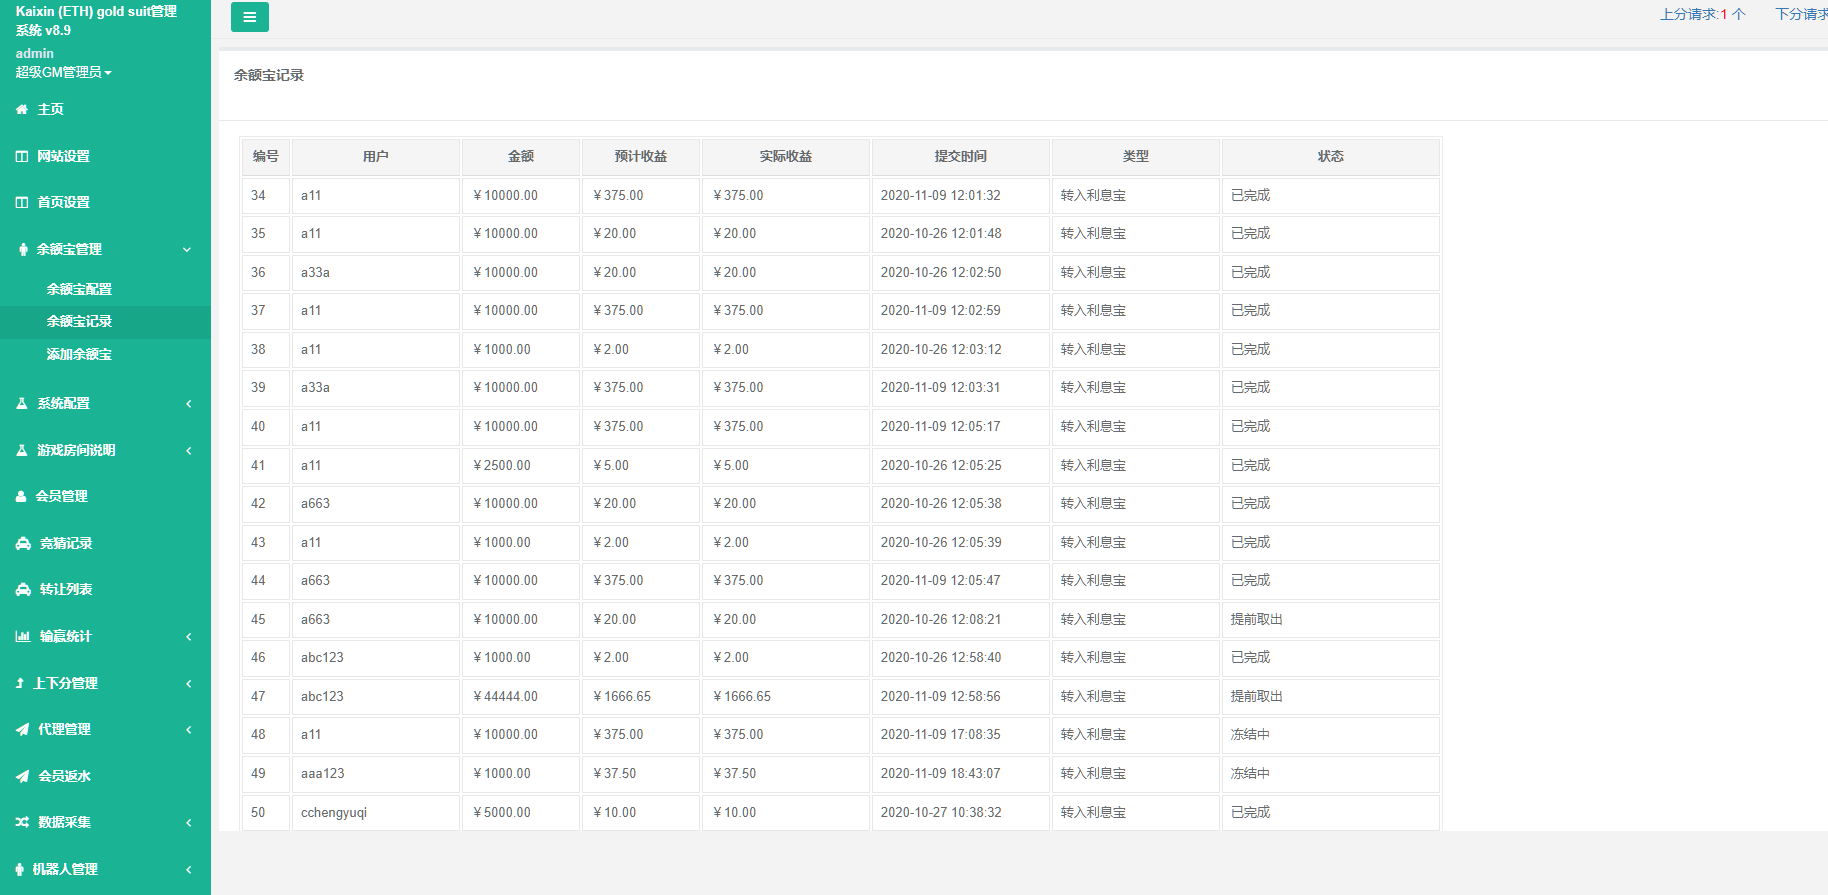Viewport: 1828px width, 895px height.
Task: Click the bar chart icon for 输赢统计
Action: [x=23, y=637]
